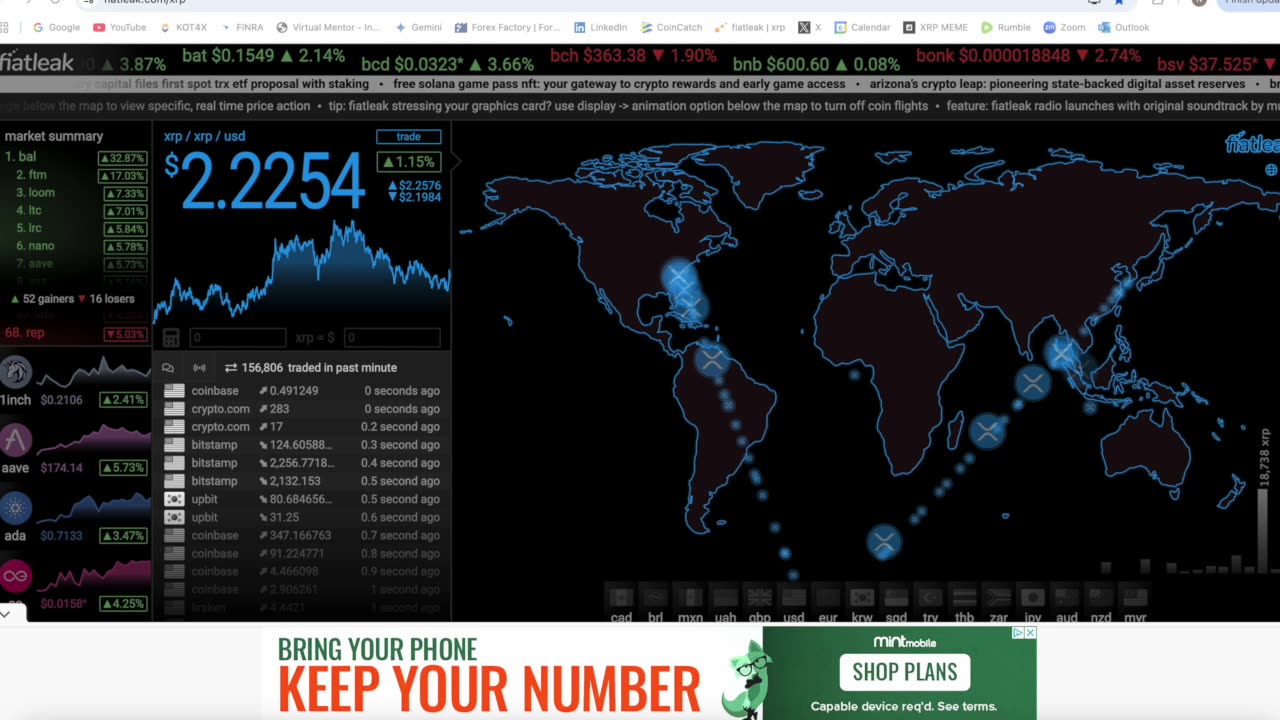Open the X bookmark
The image size is (1280, 720).
pos(810,27)
